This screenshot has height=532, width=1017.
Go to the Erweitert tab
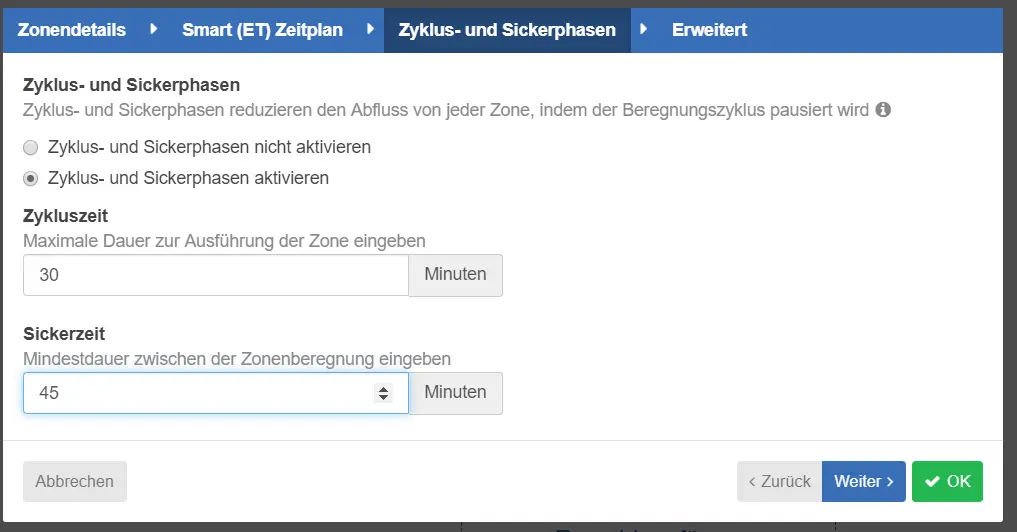pos(709,30)
